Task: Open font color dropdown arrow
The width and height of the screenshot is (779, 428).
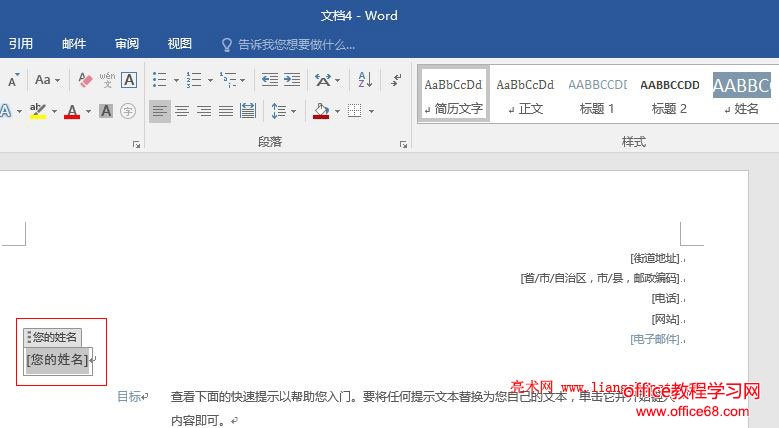Action: pyautogui.click(x=88, y=111)
